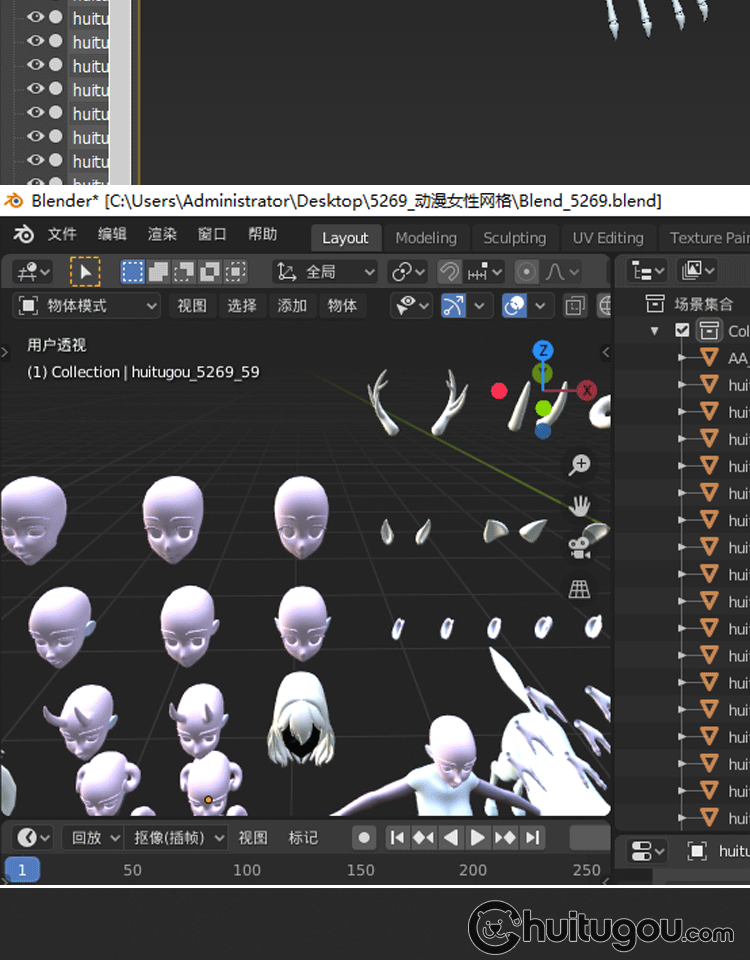
Task: Click the zoom view magnifier icon
Action: (580, 464)
